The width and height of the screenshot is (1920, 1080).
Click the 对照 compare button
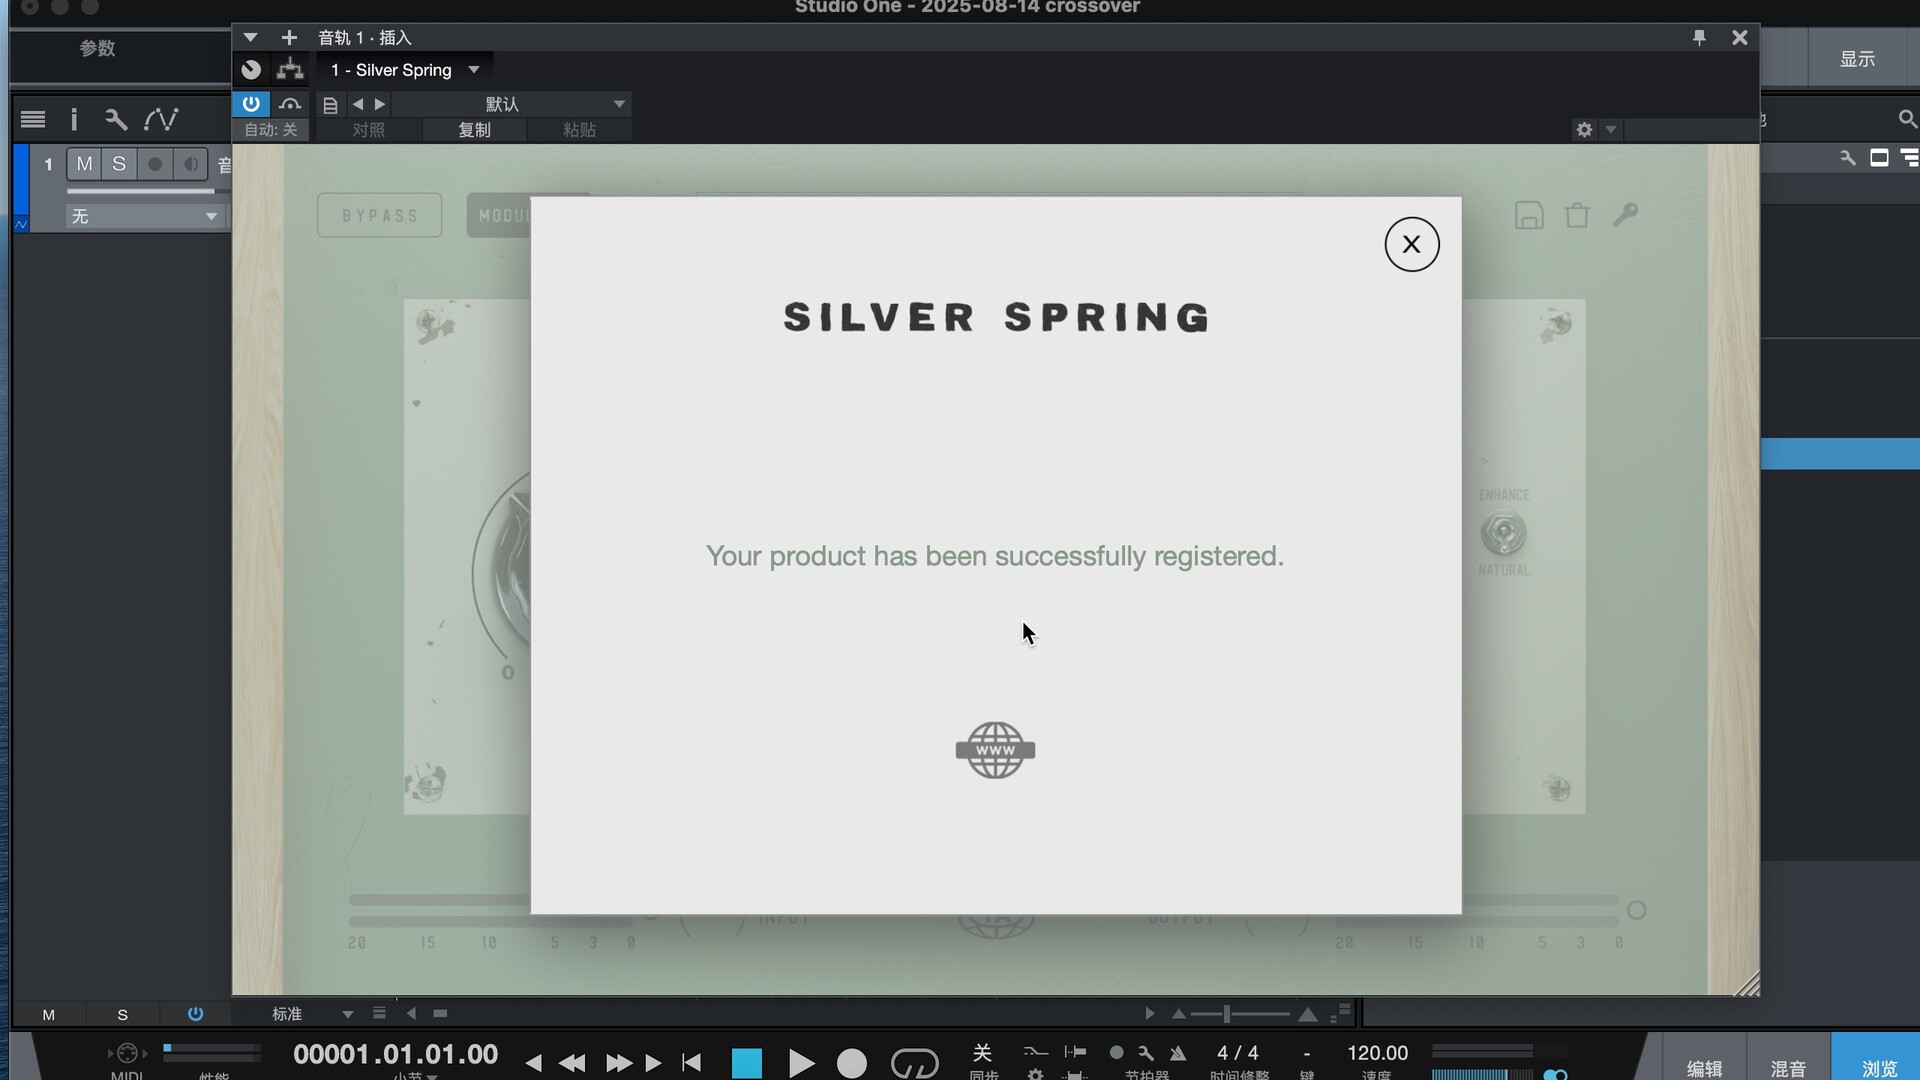click(x=369, y=130)
